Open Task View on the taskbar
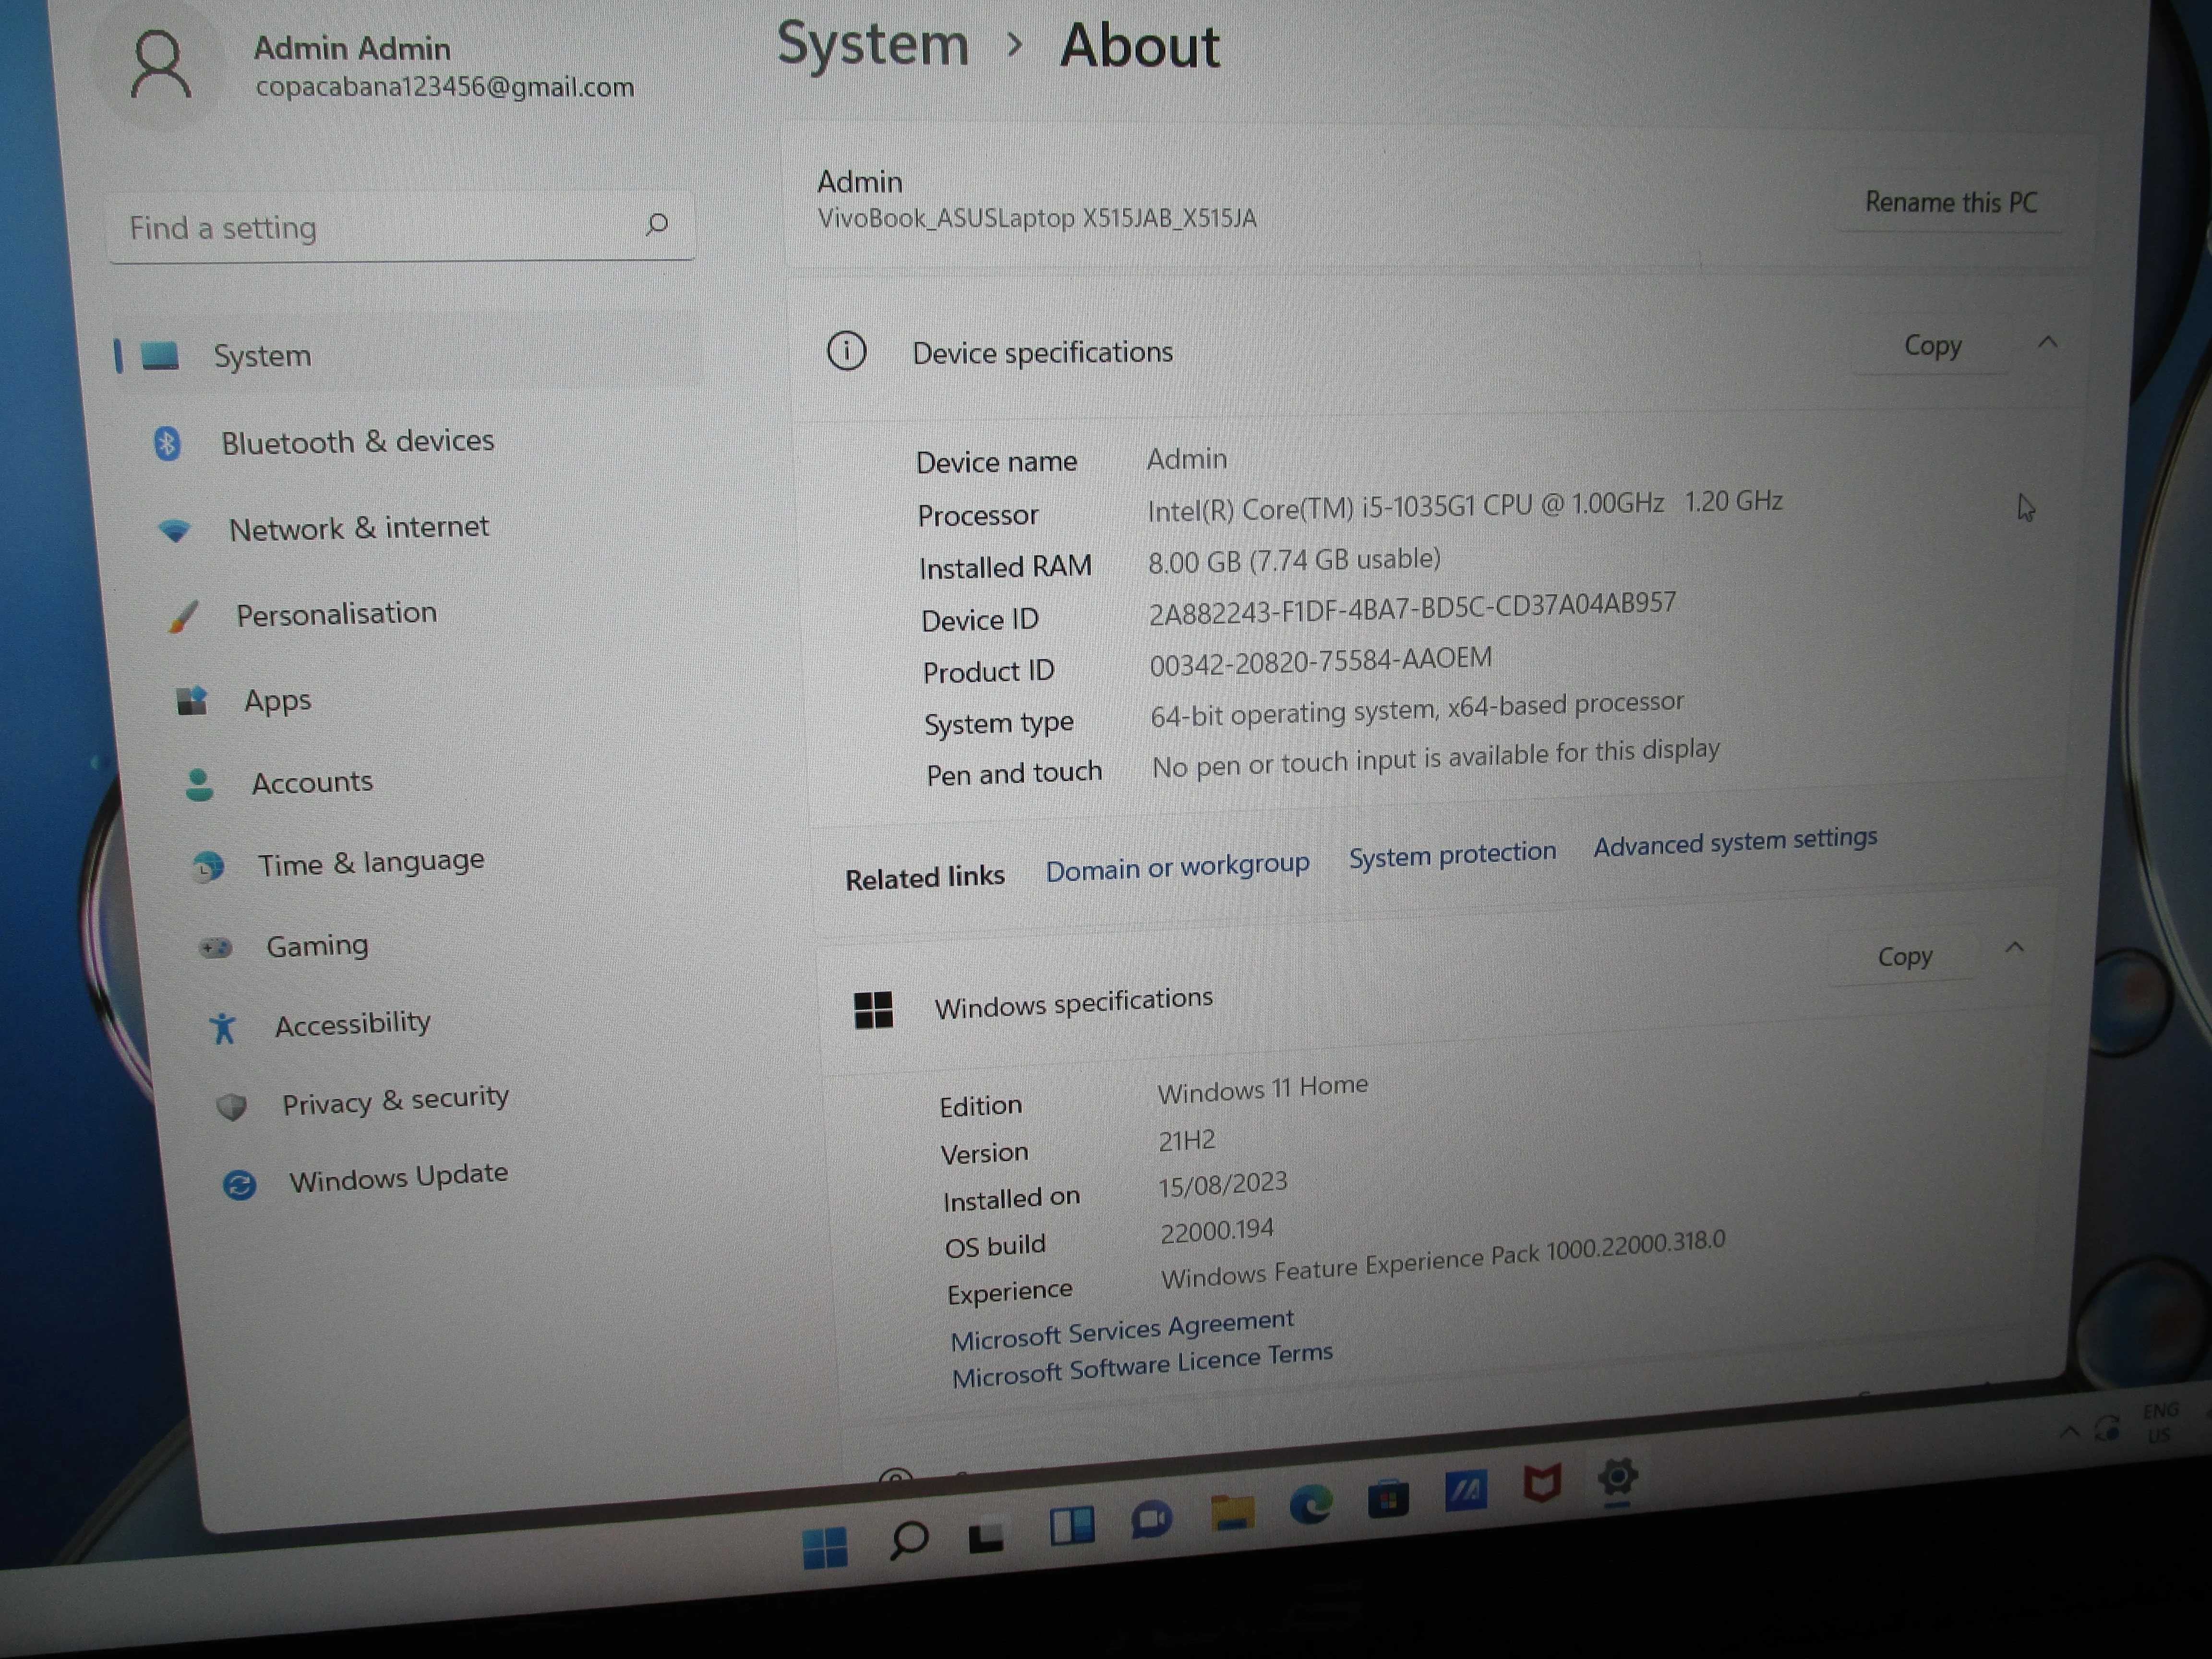 point(986,1535)
